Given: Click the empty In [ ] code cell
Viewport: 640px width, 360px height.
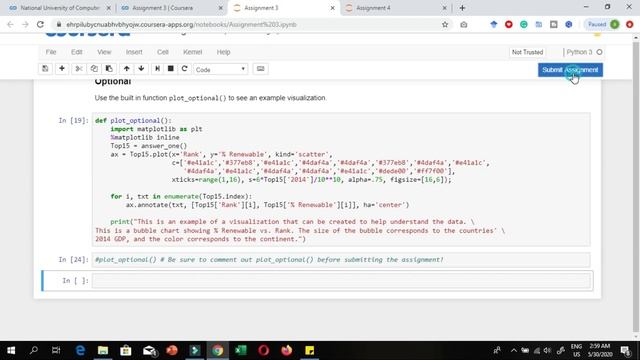Looking at the screenshot, I should point(341,280).
